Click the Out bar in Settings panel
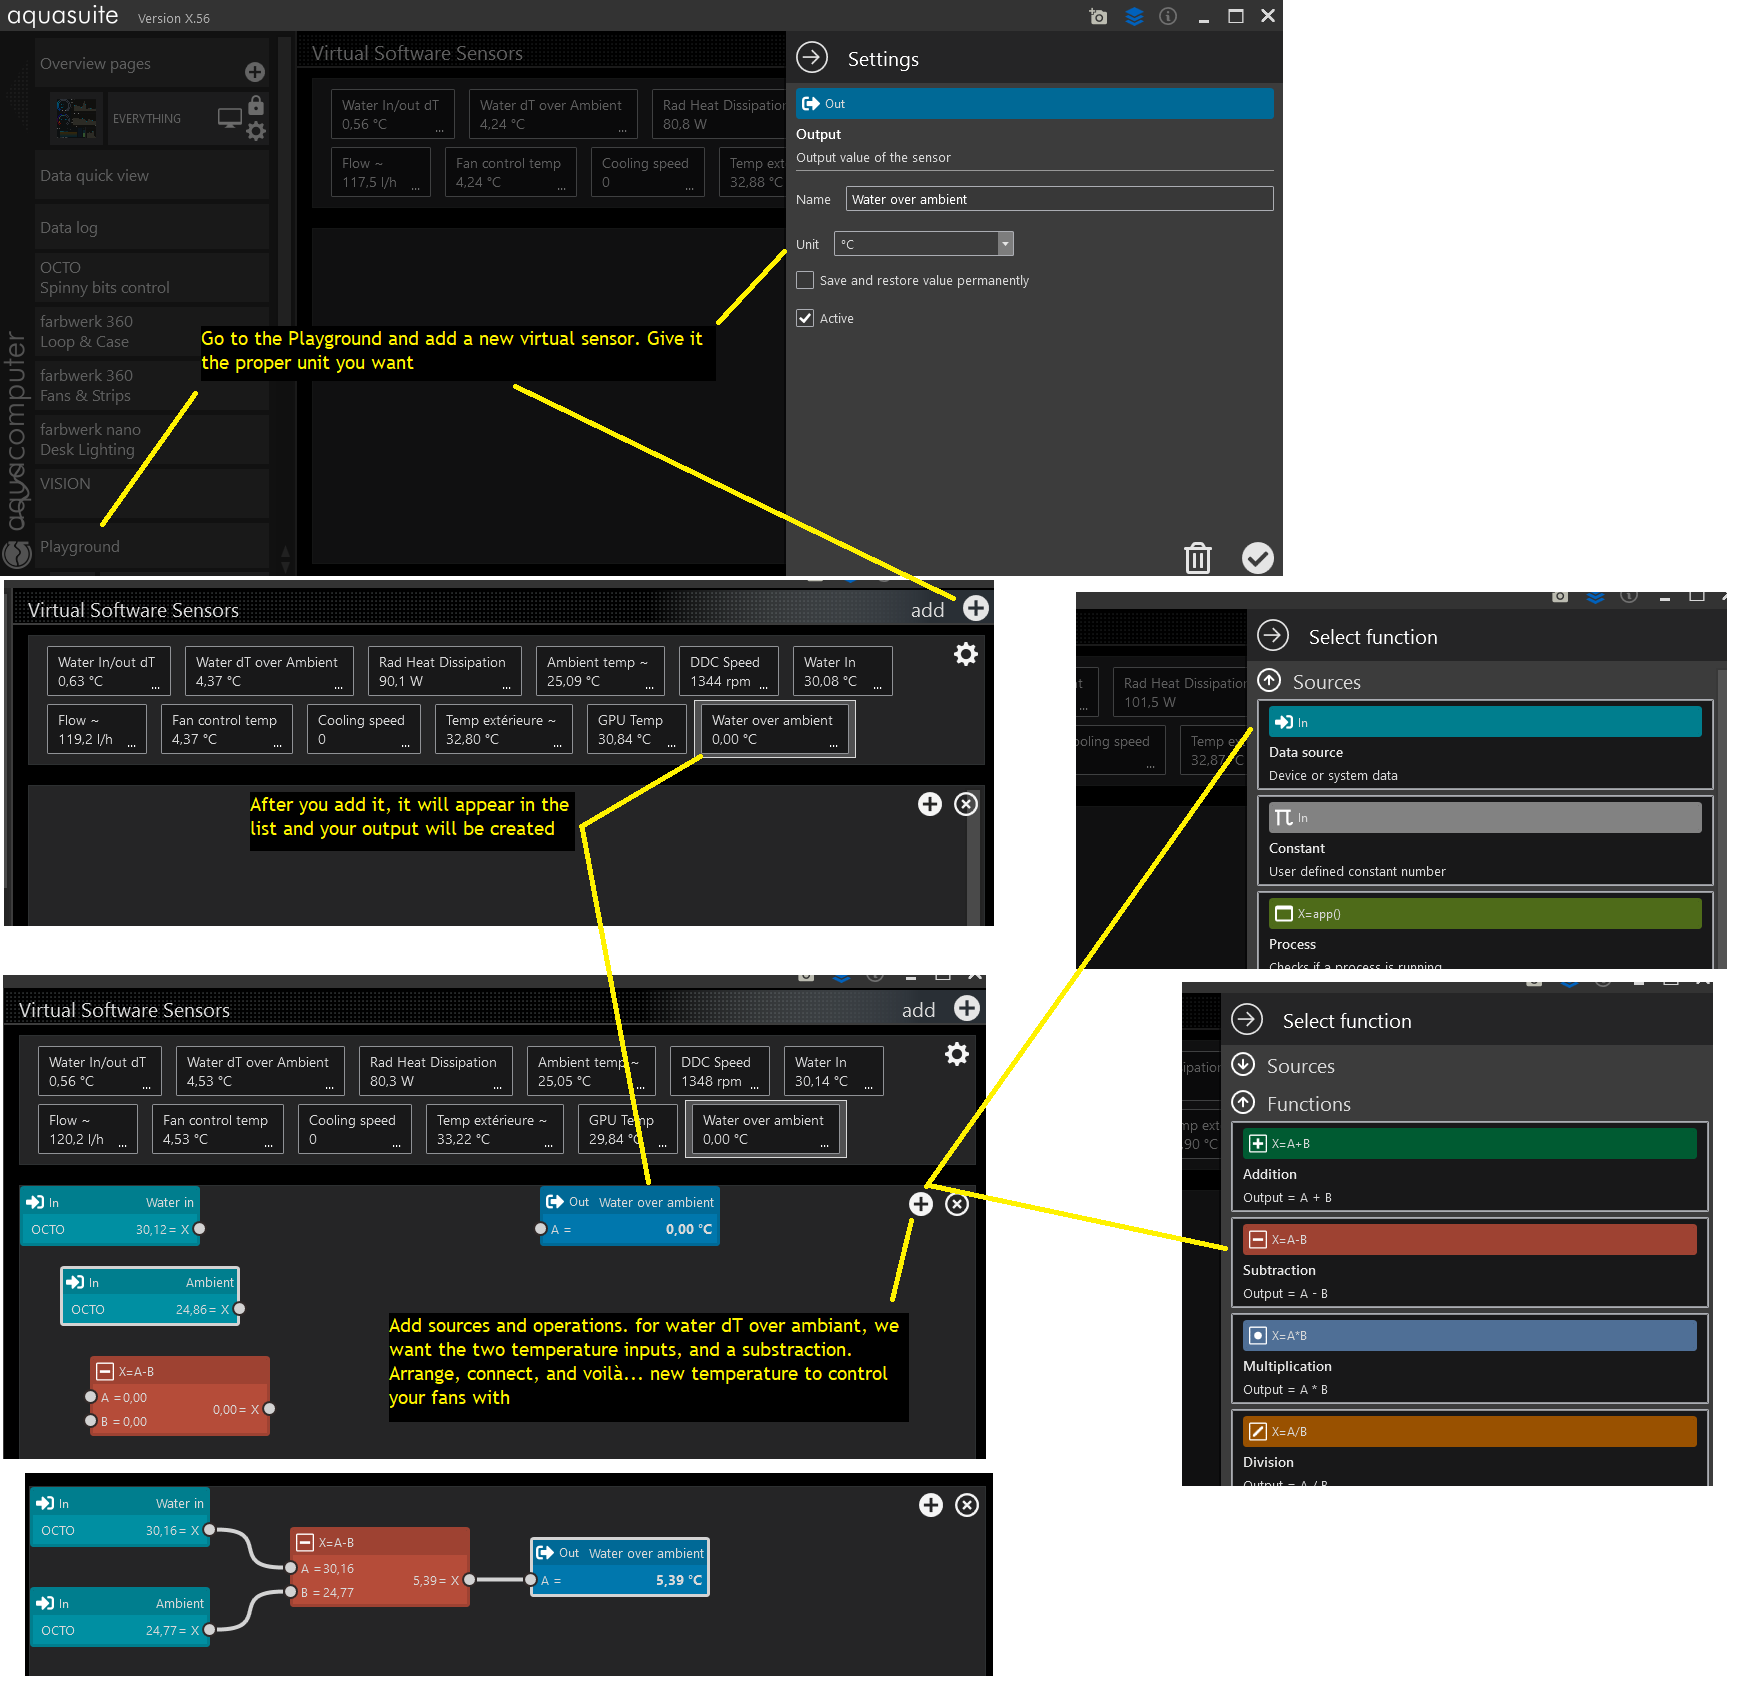The image size is (1744, 1700). [1034, 104]
